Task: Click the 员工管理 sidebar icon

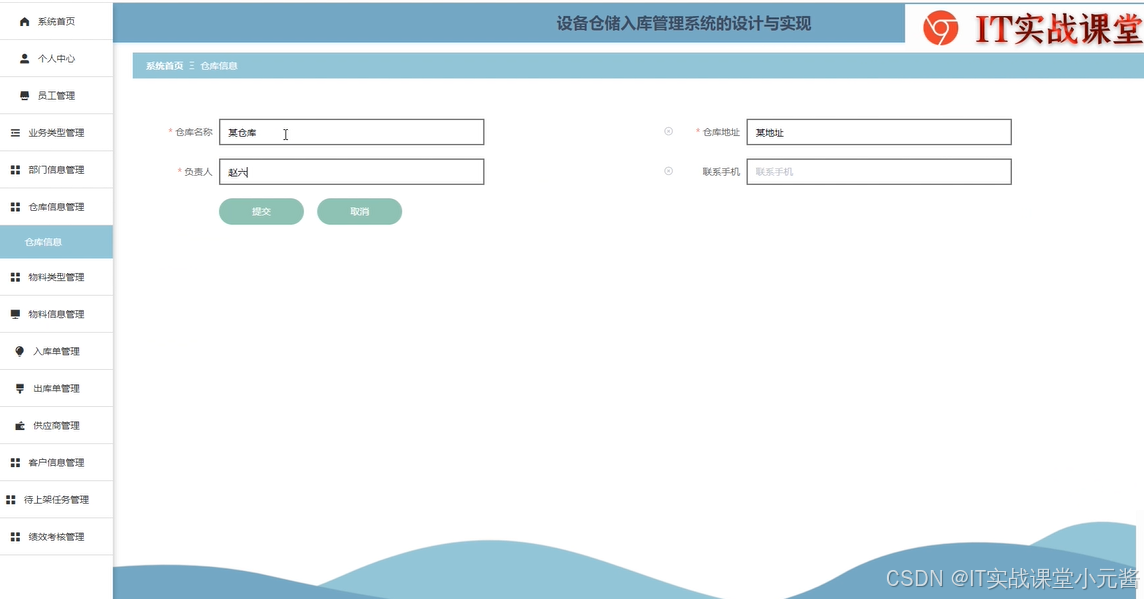Action: [23, 95]
